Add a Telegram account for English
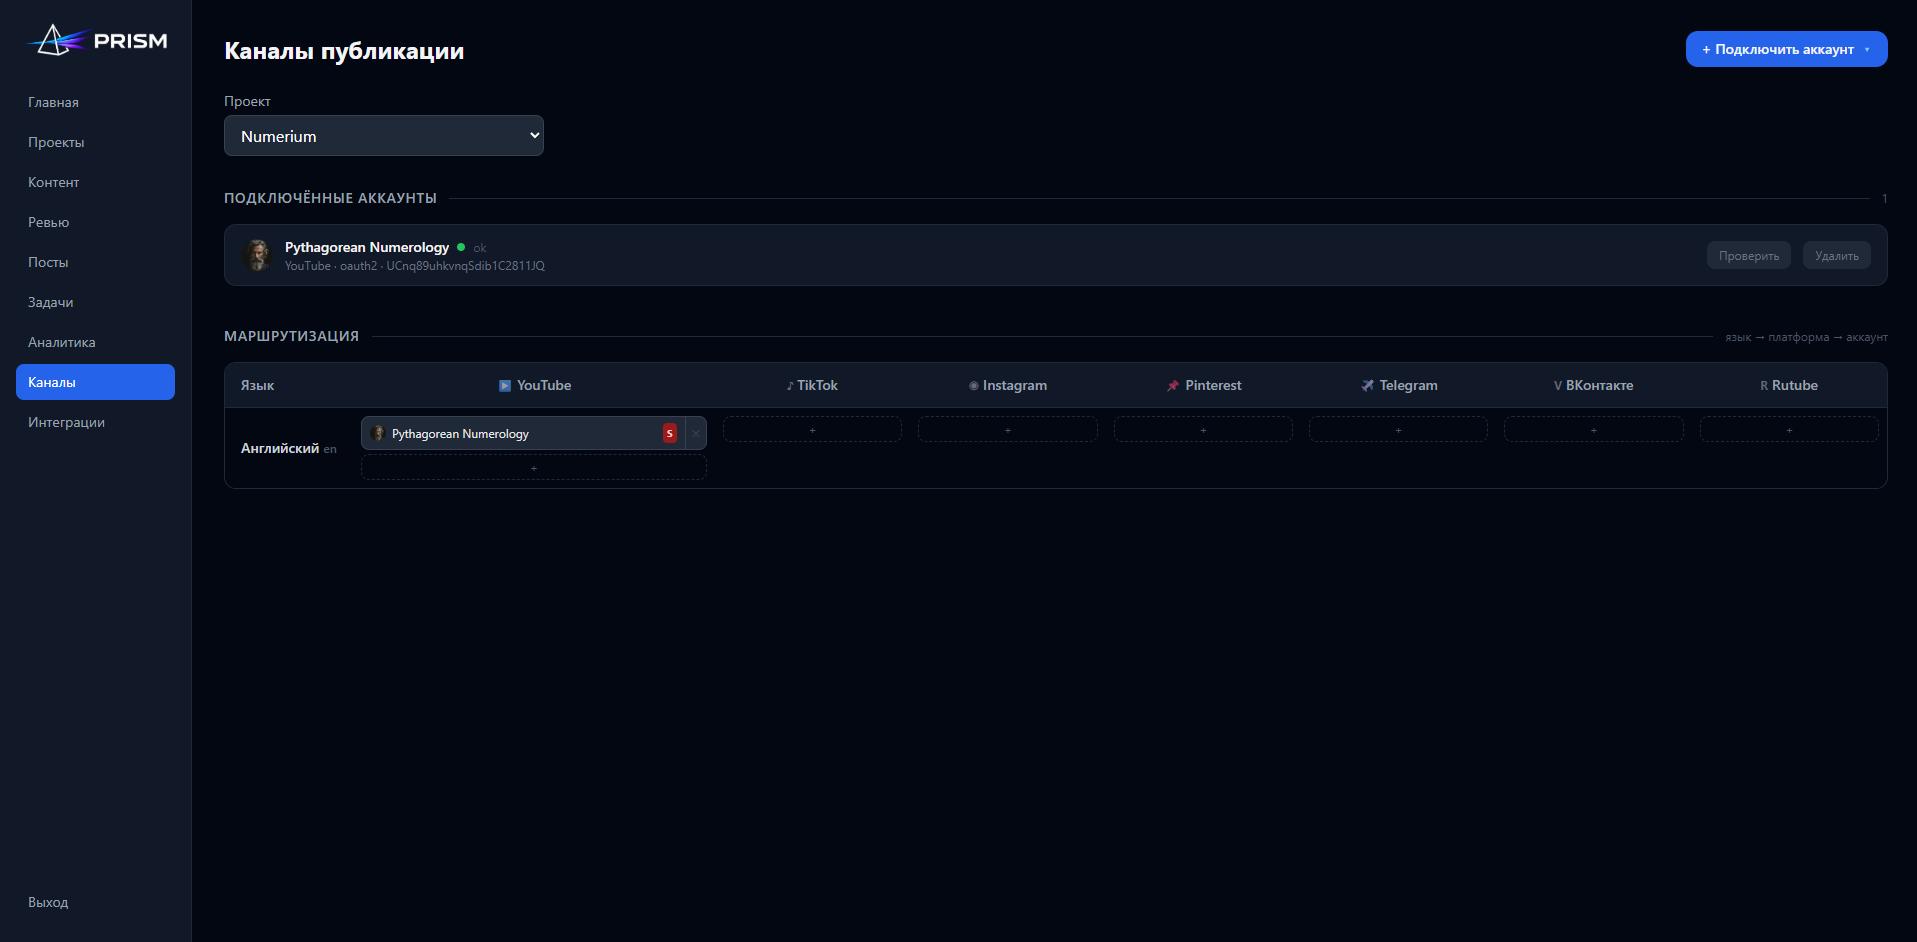This screenshot has height=942, width=1917. click(1398, 430)
